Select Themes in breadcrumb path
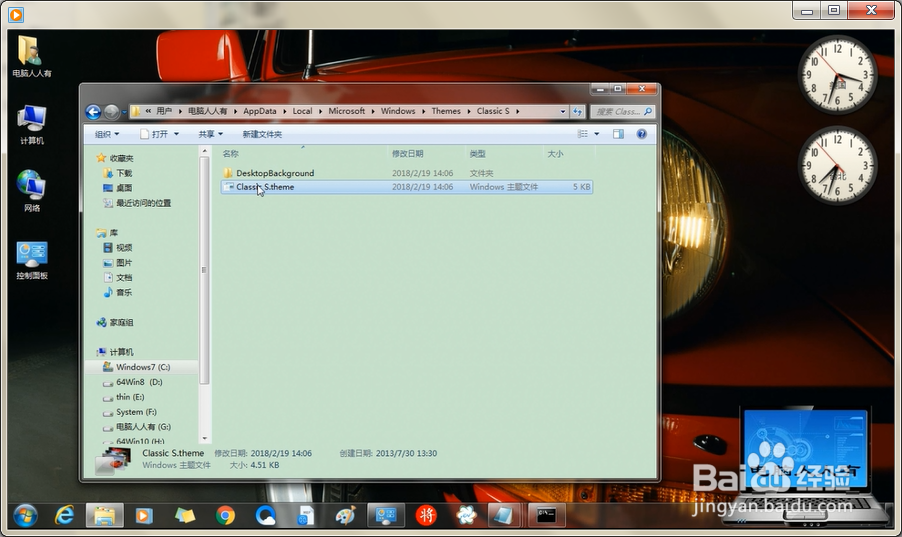Image resolution: width=902 pixels, height=537 pixels. click(x=446, y=111)
